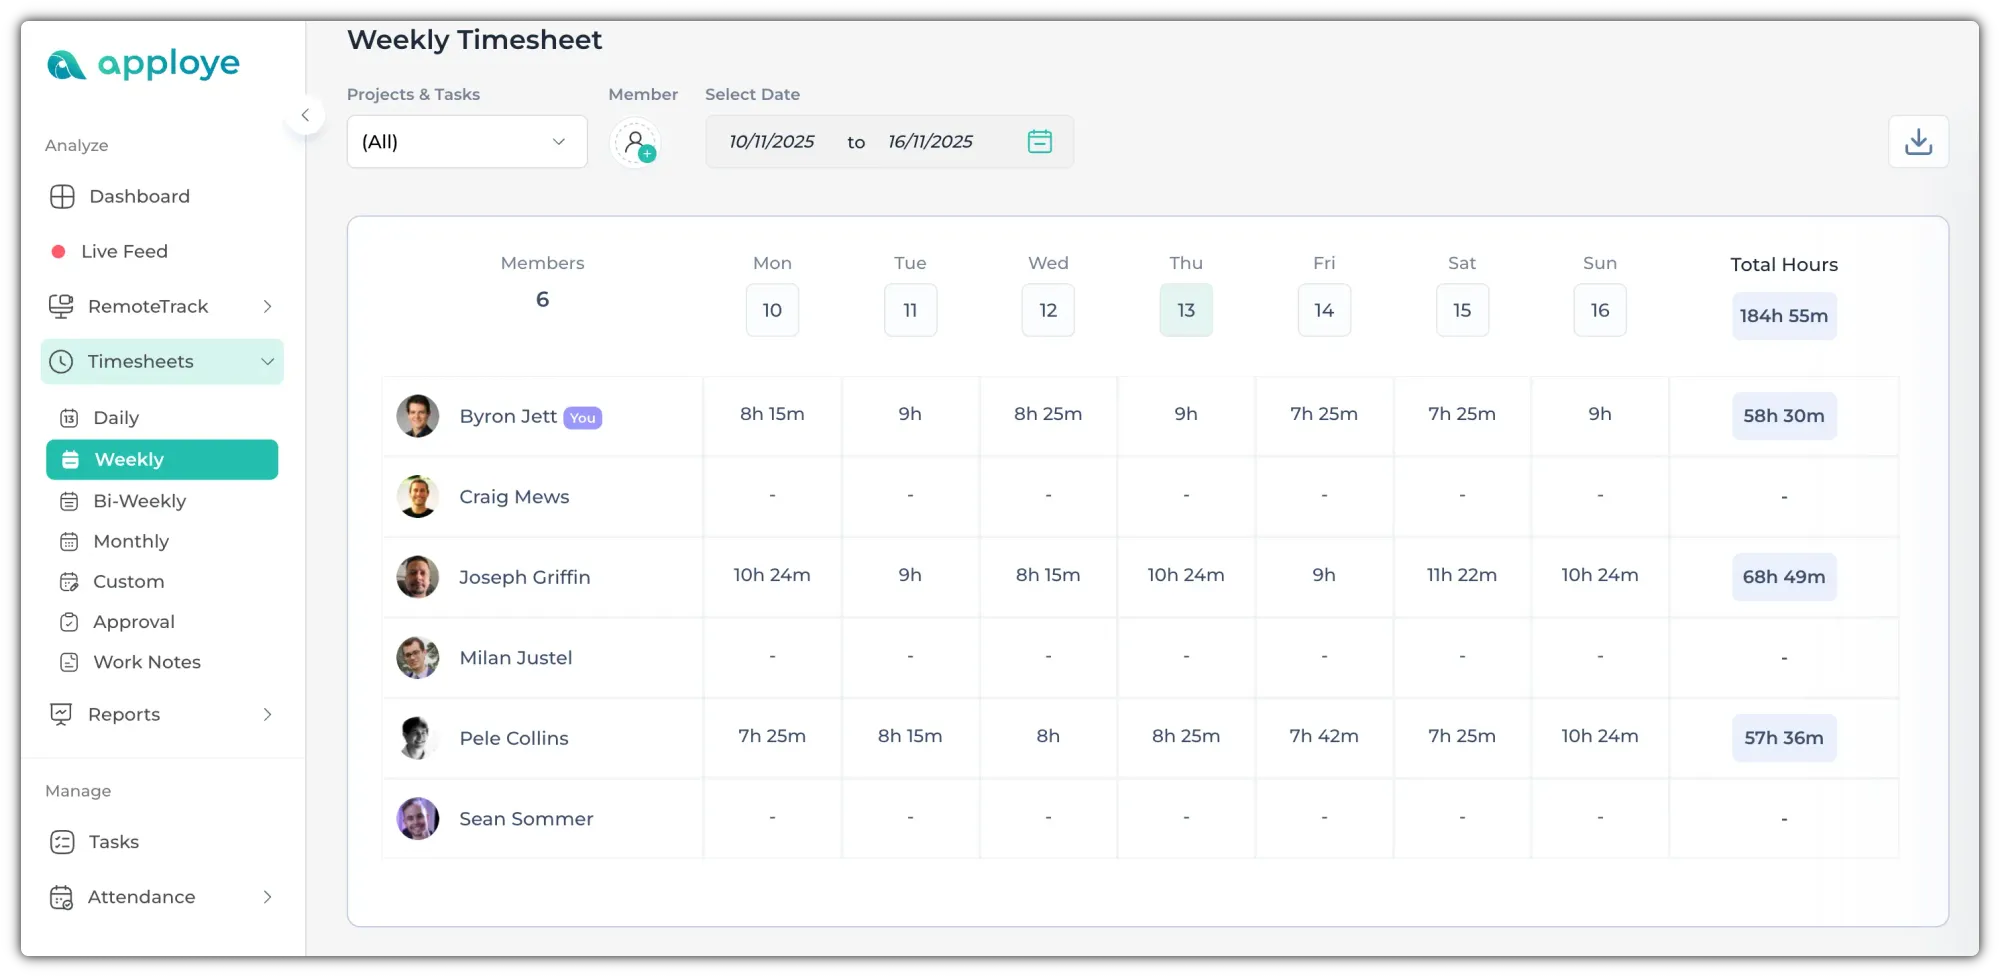The height and width of the screenshot is (977, 2000).
Task: Click the Apploye logo
Action: coord(144,65)
